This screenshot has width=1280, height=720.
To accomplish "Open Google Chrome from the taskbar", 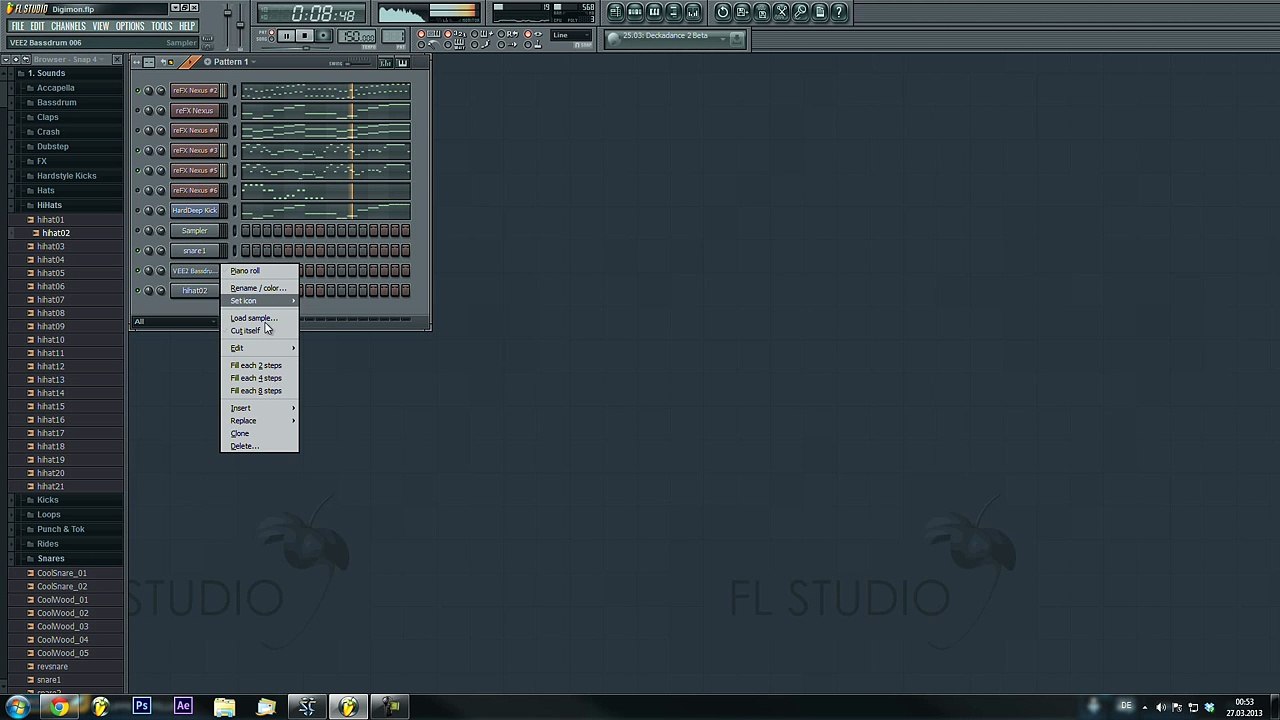I will coord(59,707).
